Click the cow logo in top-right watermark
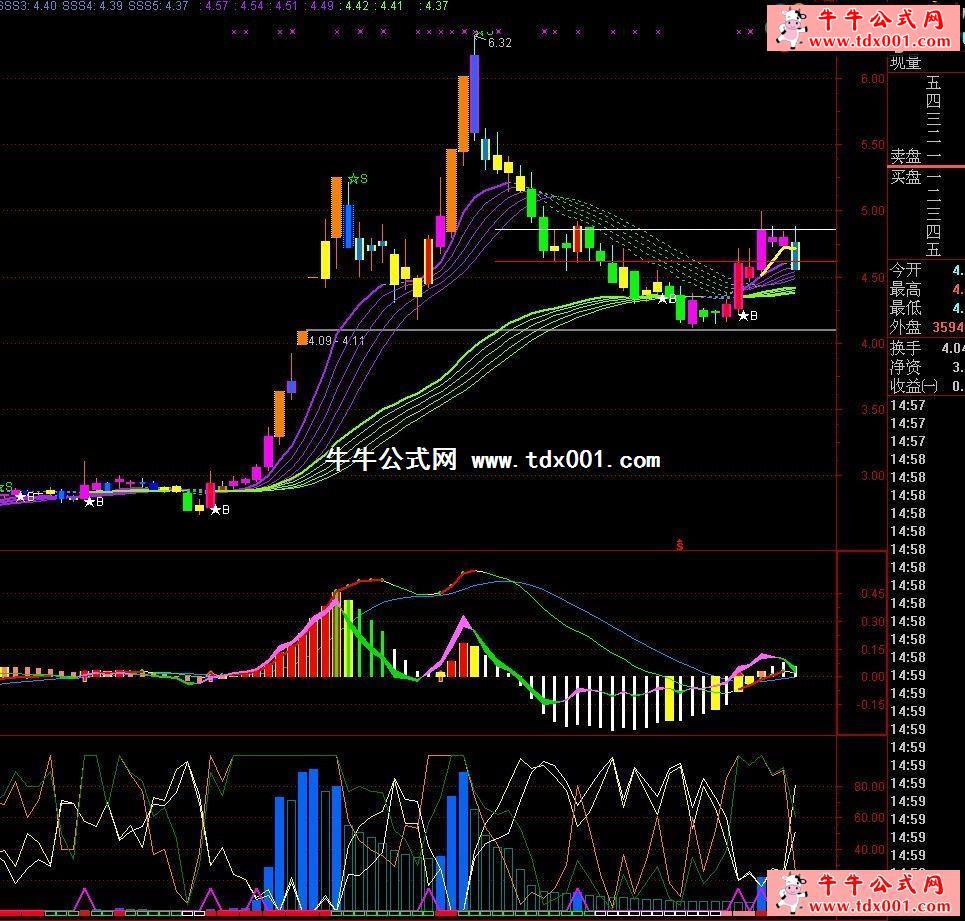The image size is (965, 921). (791, 27)
